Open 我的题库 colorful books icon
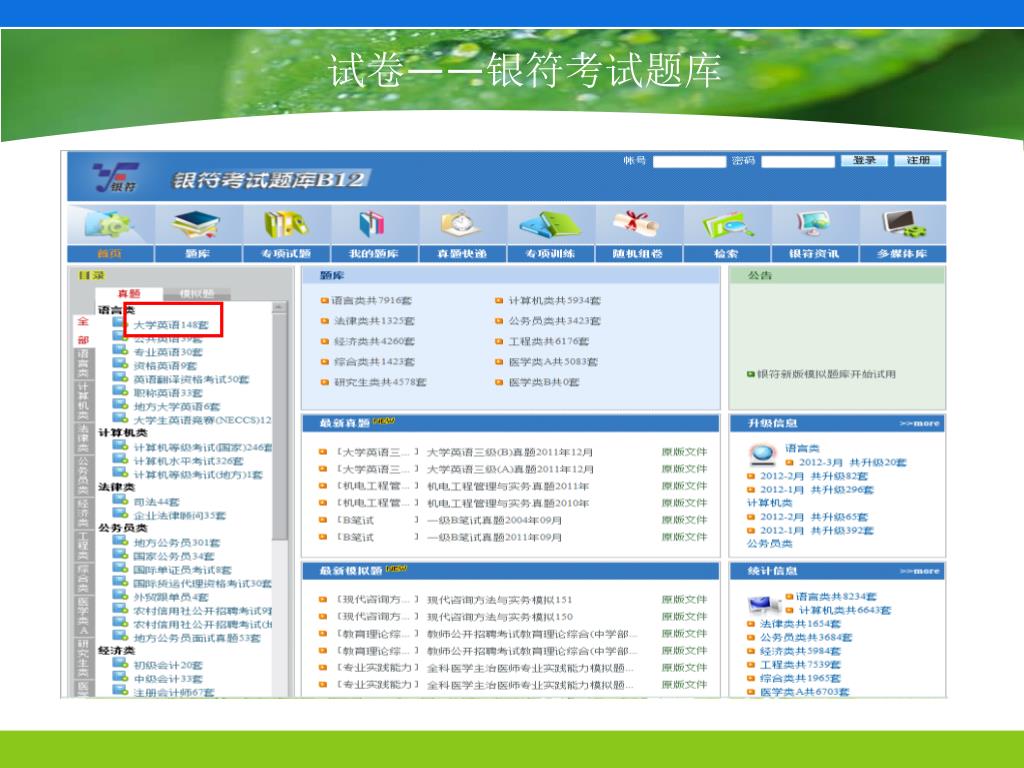This screenshot has height=768, width=1024. pyautogui.click(x=372, y=225)
